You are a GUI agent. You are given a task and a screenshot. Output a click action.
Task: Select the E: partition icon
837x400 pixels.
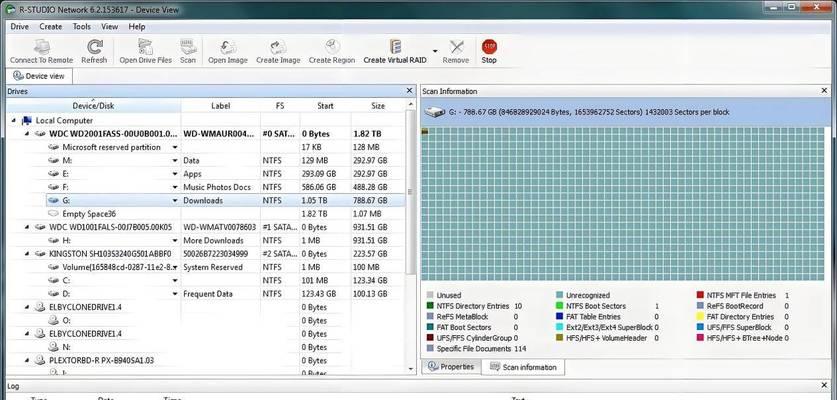(53, 174)
